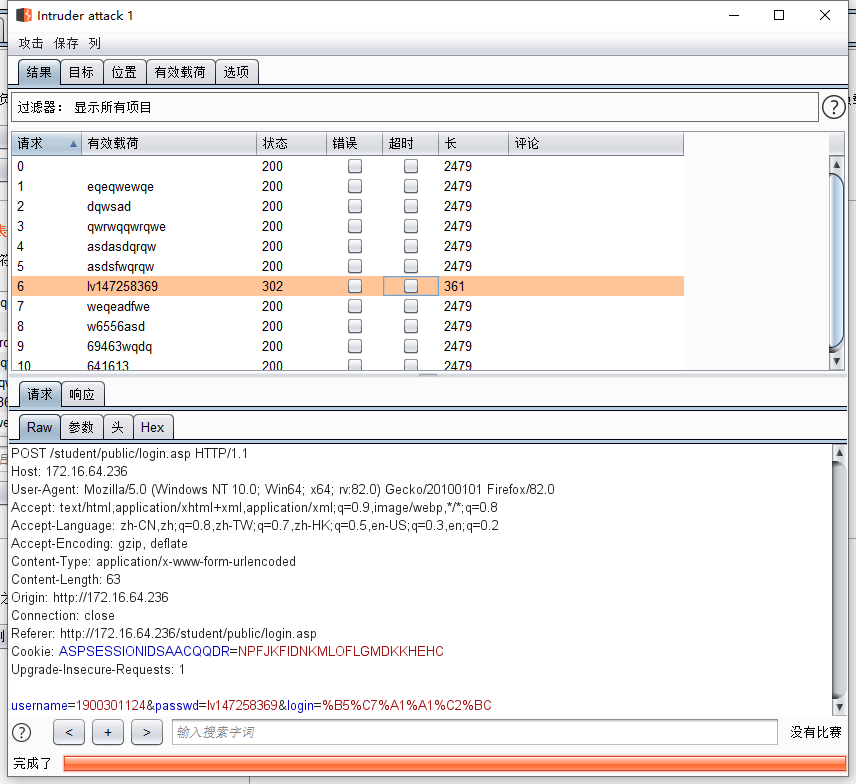
Task: Click results table scroll down arrow
Action: (x=836, y=361)
